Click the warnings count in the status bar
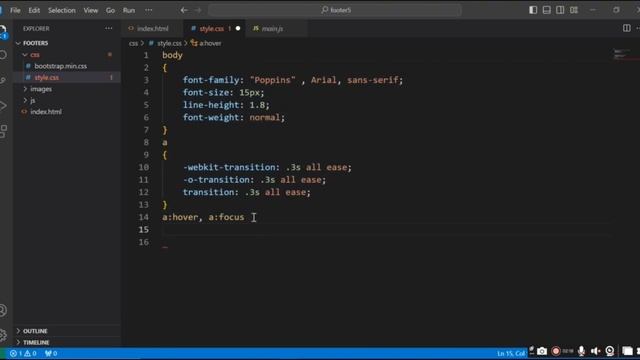 [30, 353]
